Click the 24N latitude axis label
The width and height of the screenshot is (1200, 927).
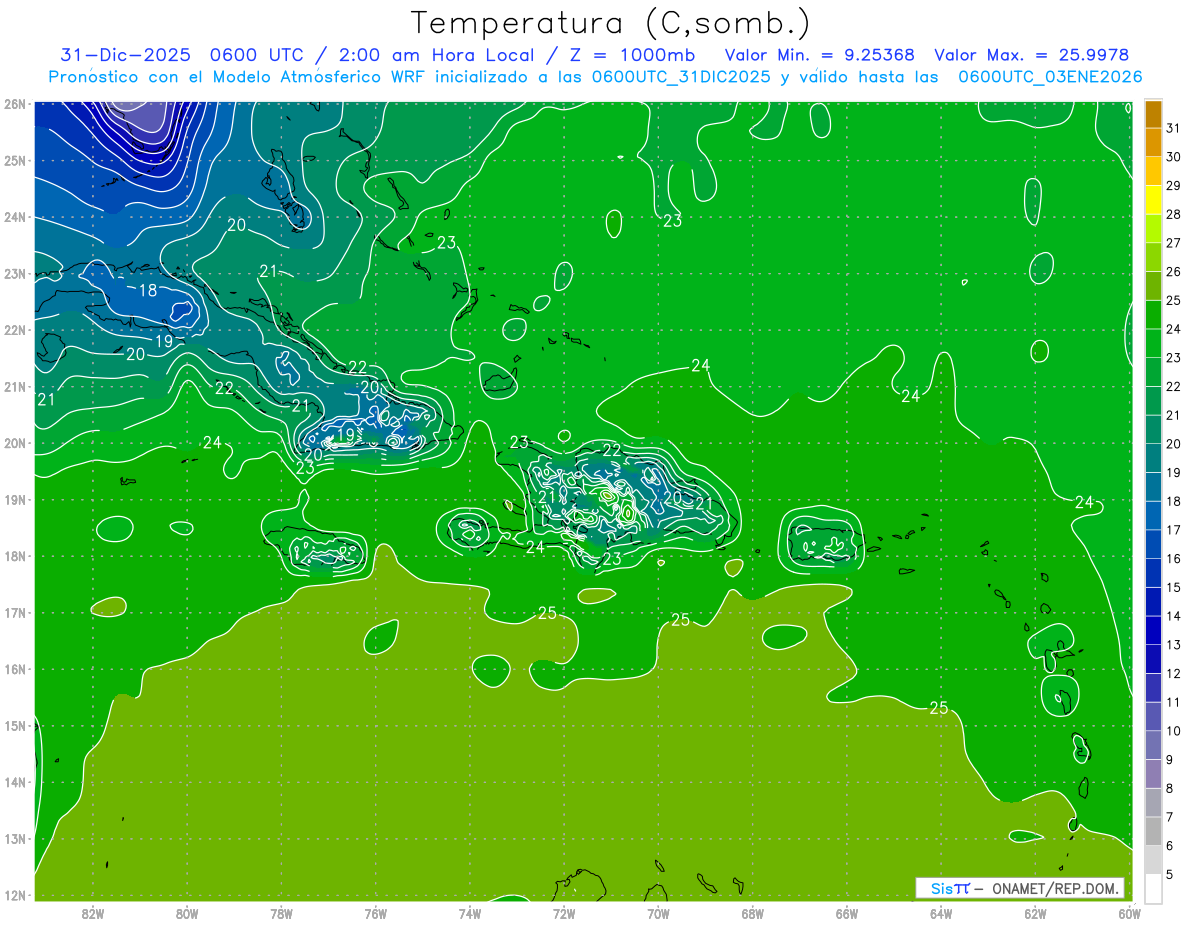coord(15,217)
